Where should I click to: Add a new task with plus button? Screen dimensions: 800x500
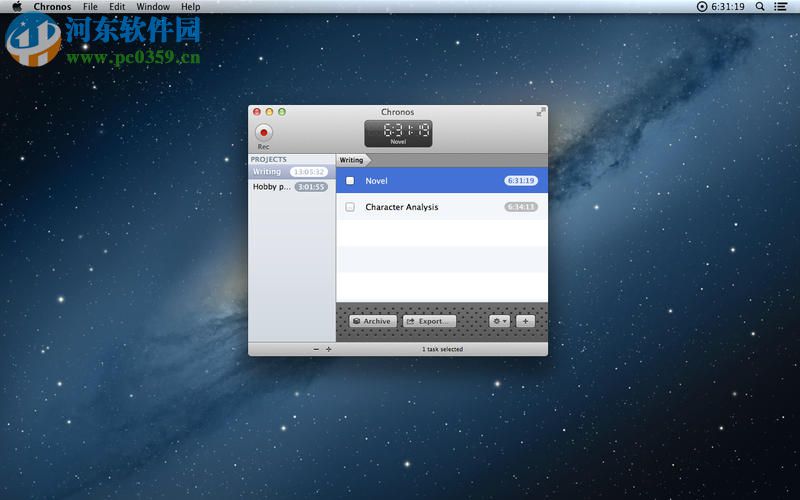(525, 321)
